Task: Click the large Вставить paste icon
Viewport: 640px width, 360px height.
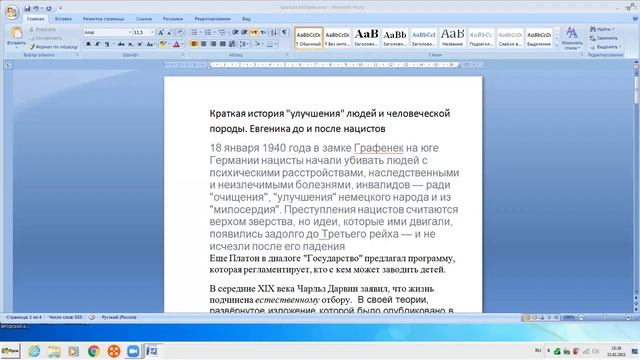Action: [x=16, y=33]
